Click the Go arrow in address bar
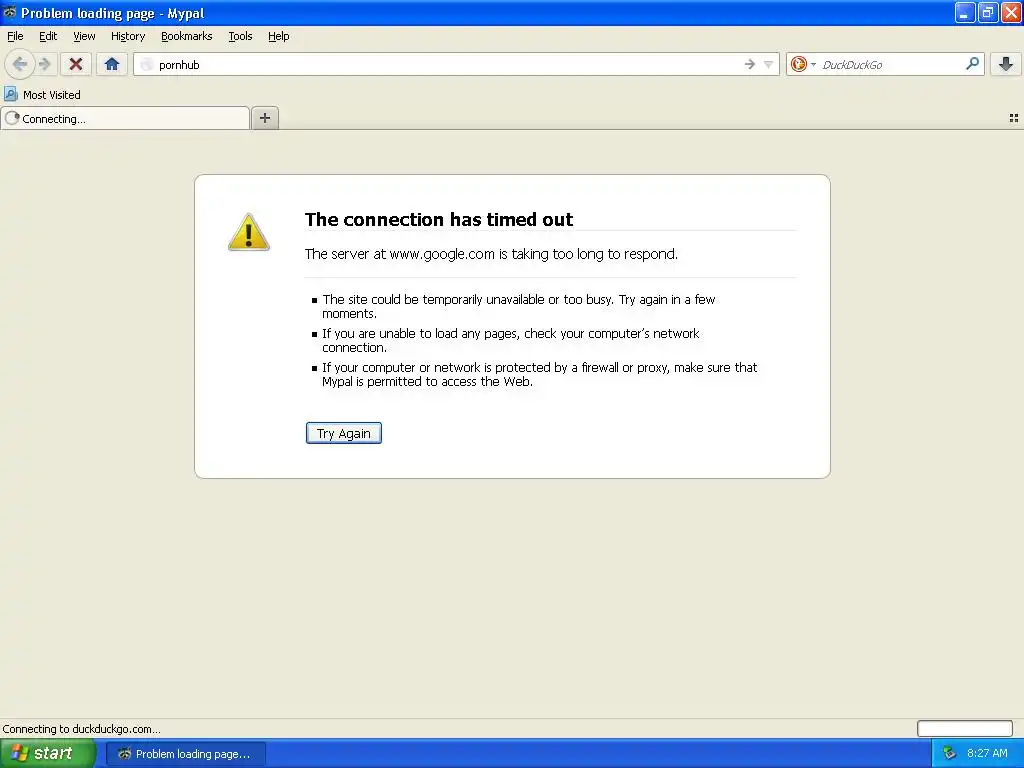The image size is (1024, 768). click(x=749, y=64)
